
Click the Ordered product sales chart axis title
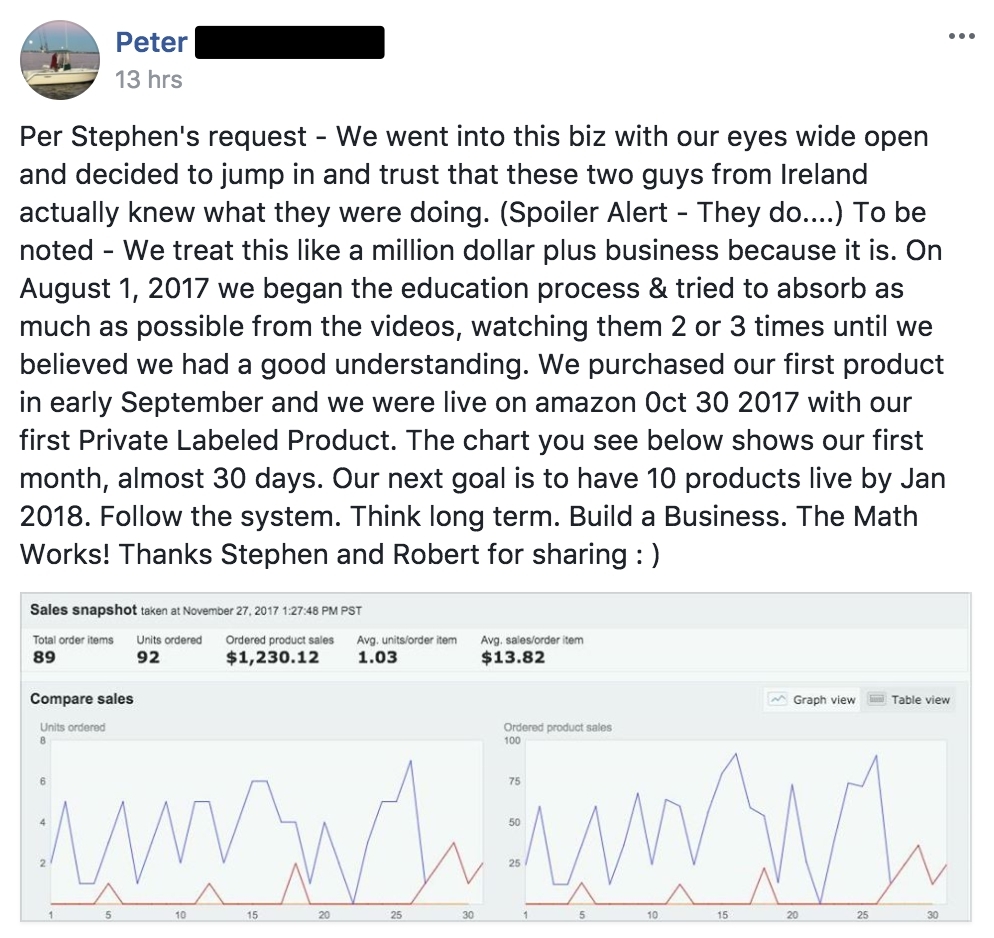(x=558, y=727)
